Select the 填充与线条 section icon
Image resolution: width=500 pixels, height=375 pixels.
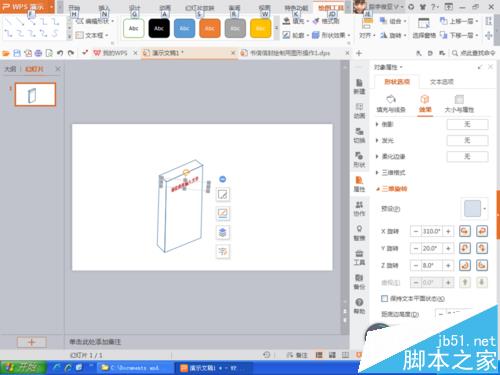(x=391, y=104)
